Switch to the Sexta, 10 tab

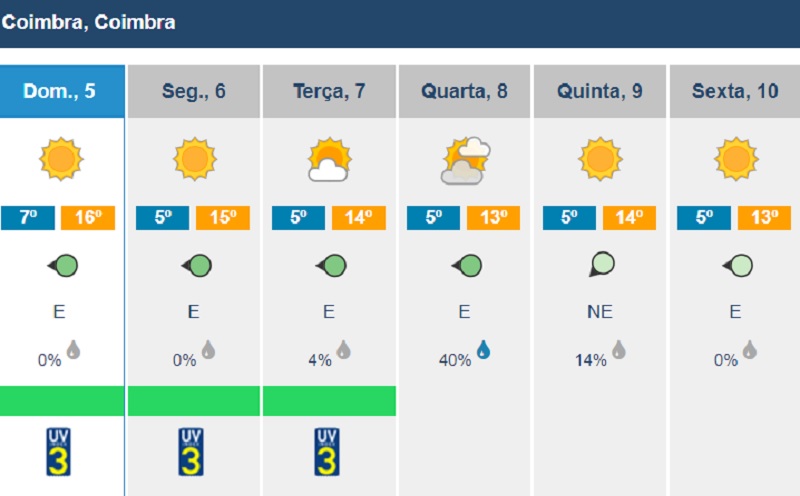[735, 91]
